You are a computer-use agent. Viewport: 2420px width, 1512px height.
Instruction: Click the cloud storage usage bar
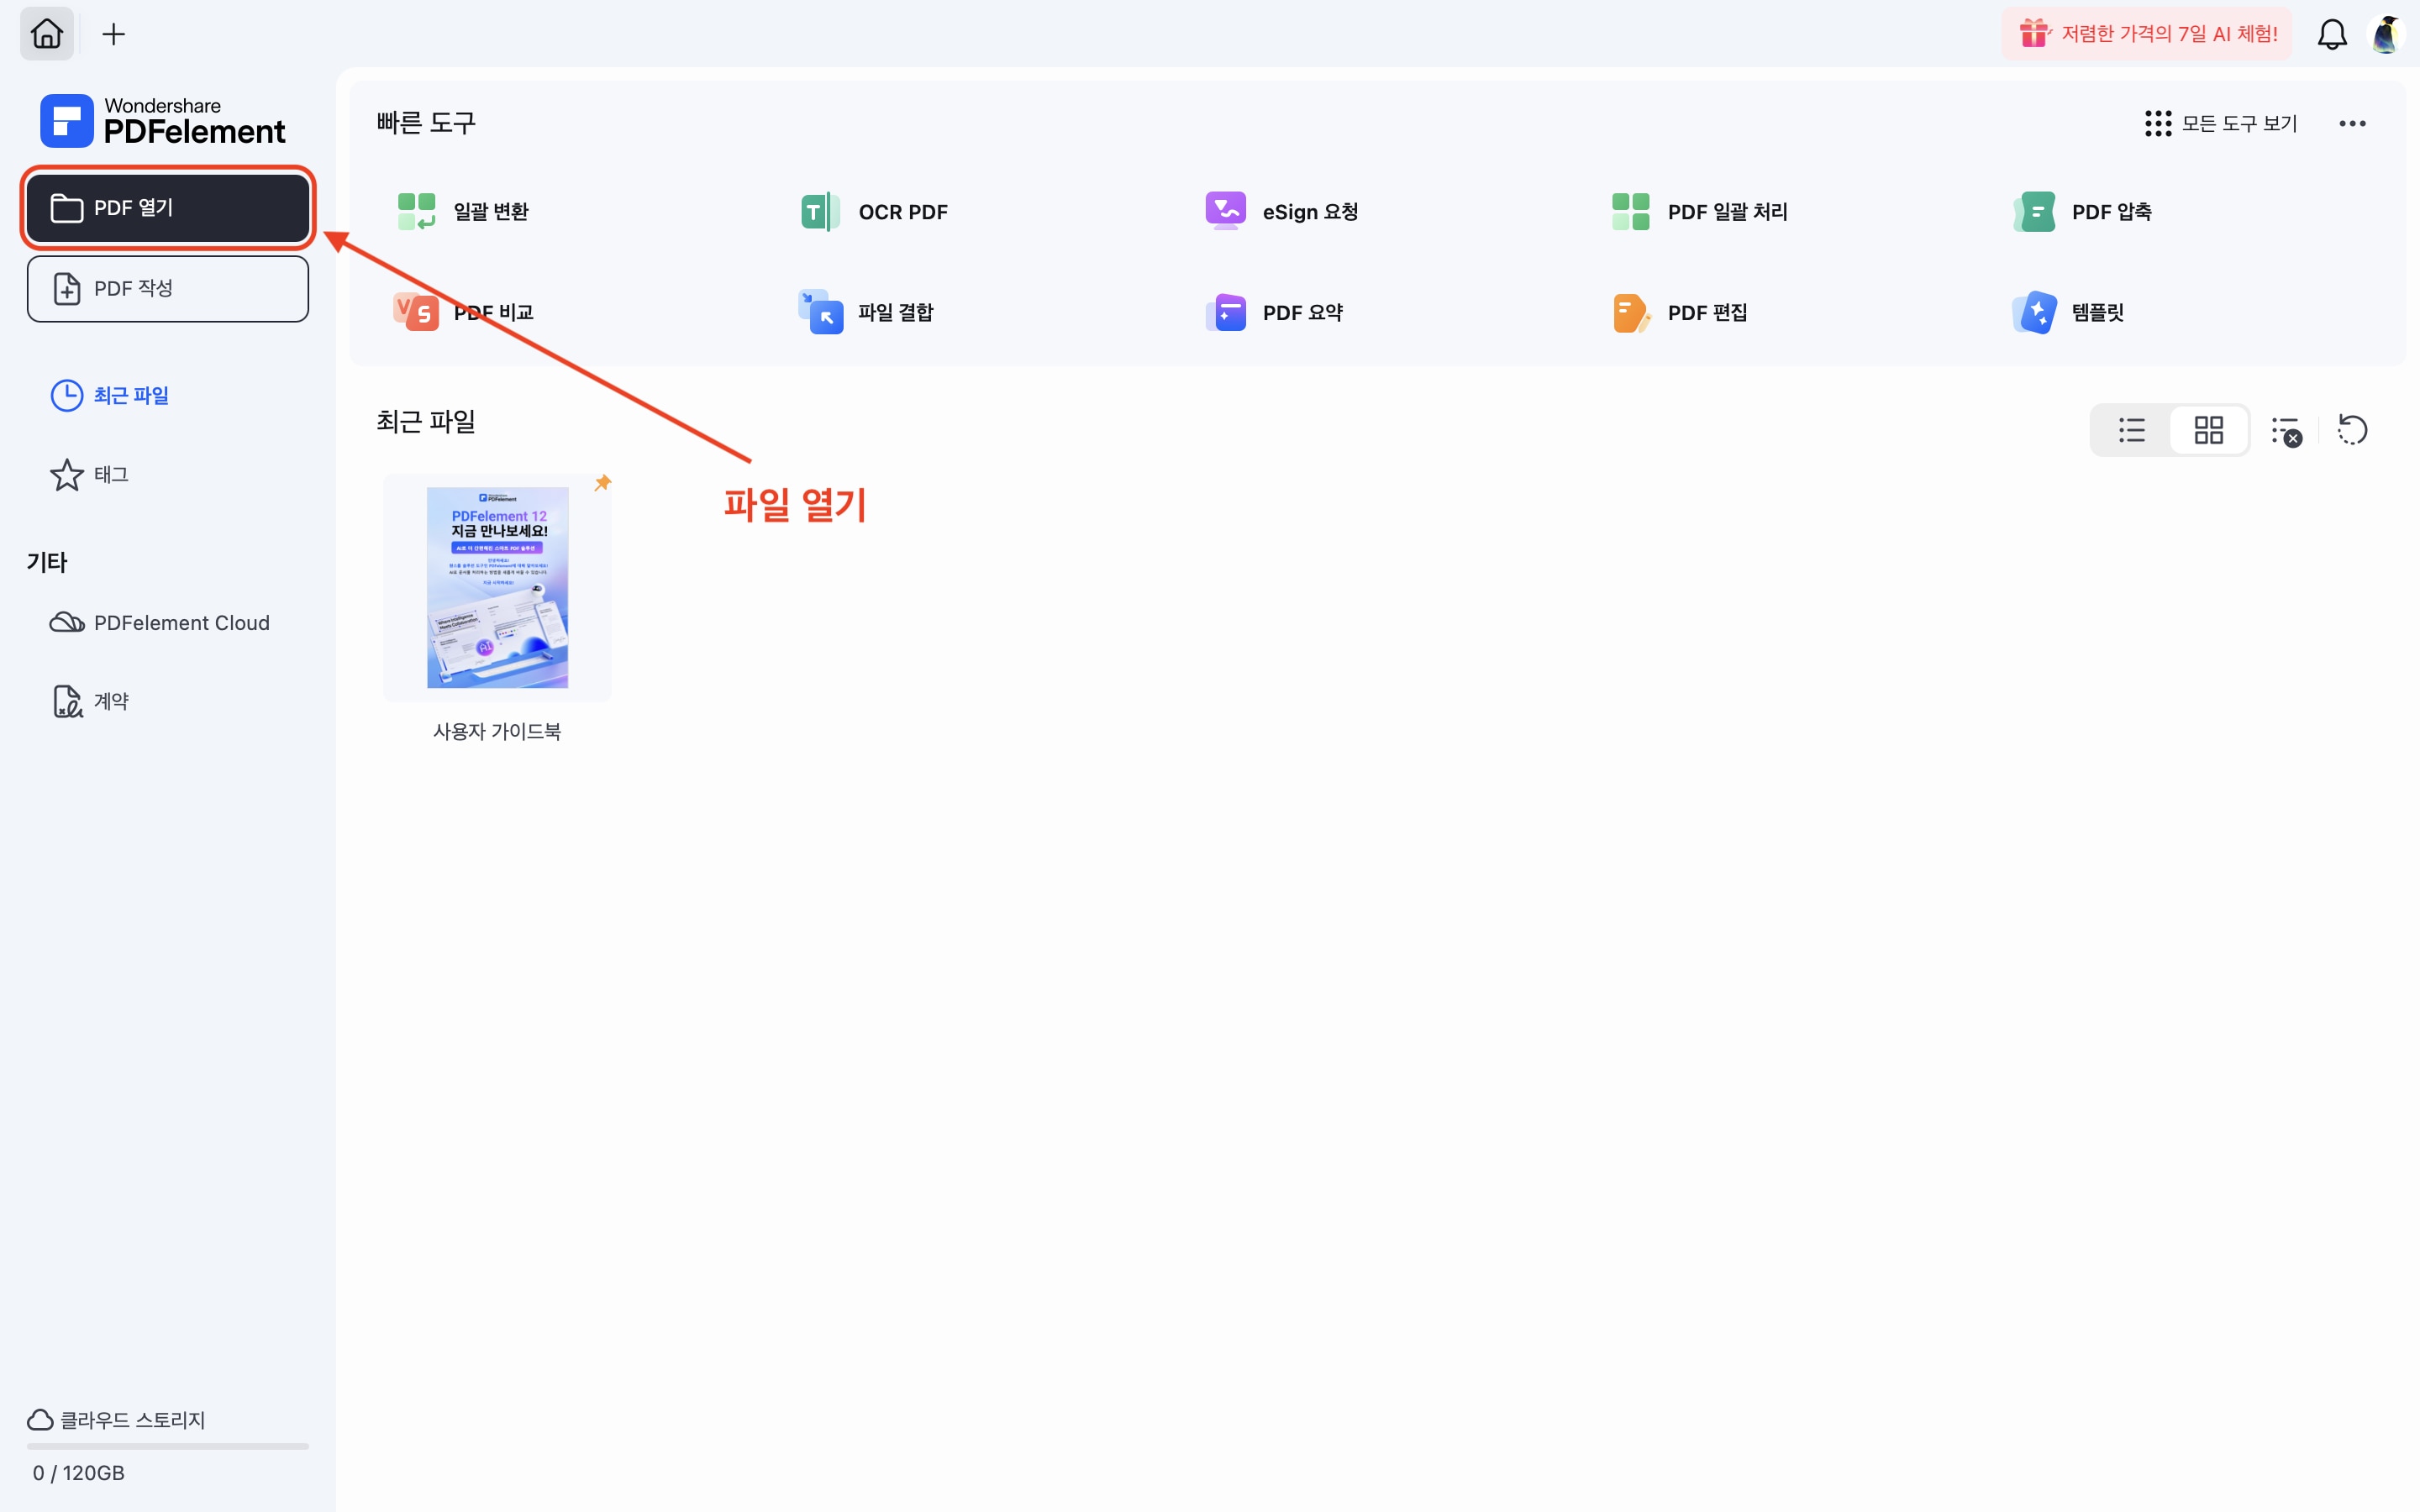coord(168,1446)
